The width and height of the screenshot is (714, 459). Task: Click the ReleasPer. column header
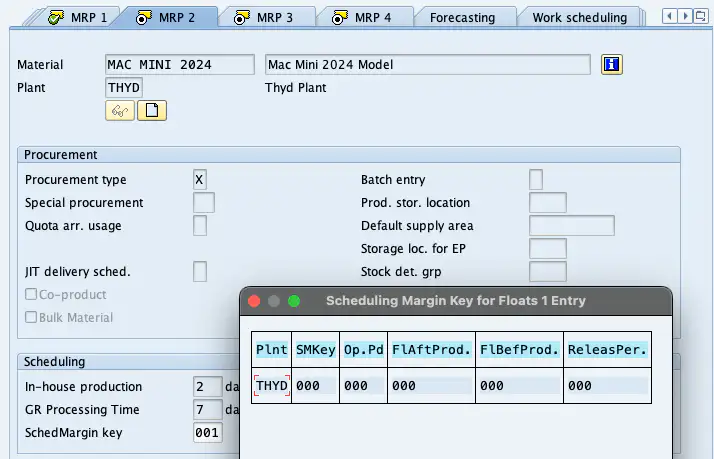point(607,350)
